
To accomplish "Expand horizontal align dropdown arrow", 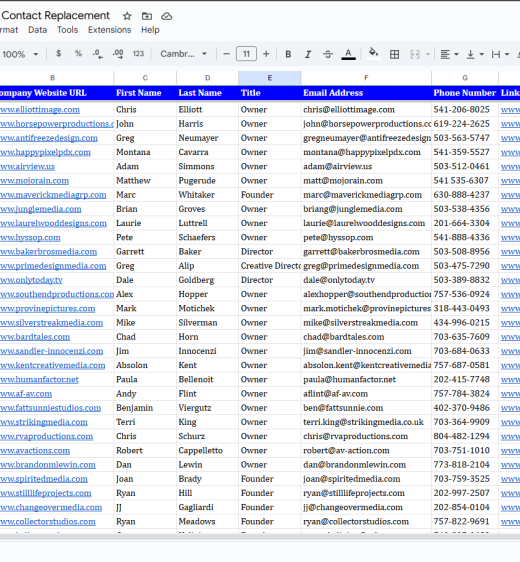I will tap(456, 54).
